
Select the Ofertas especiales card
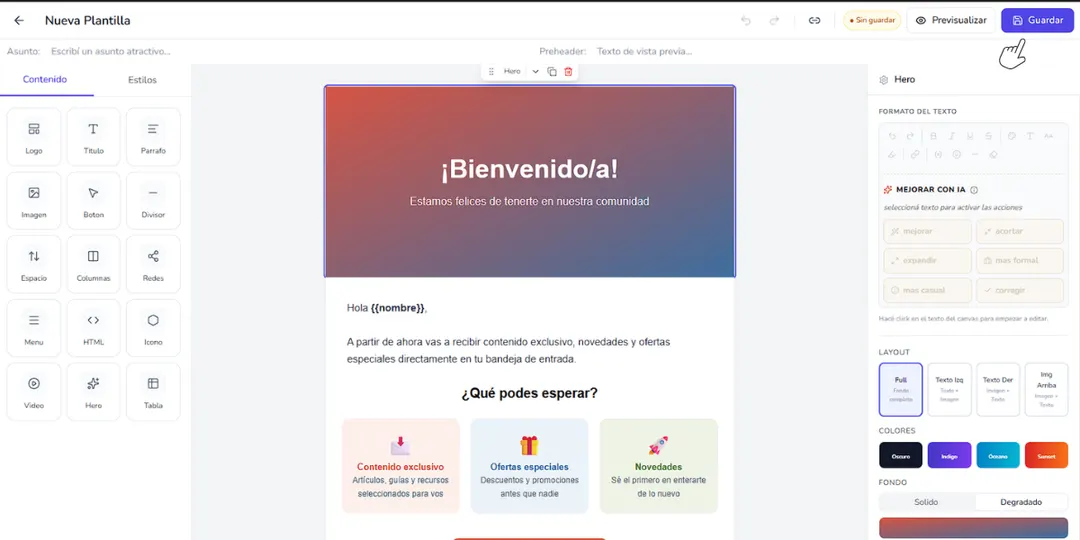click(530, 466)
